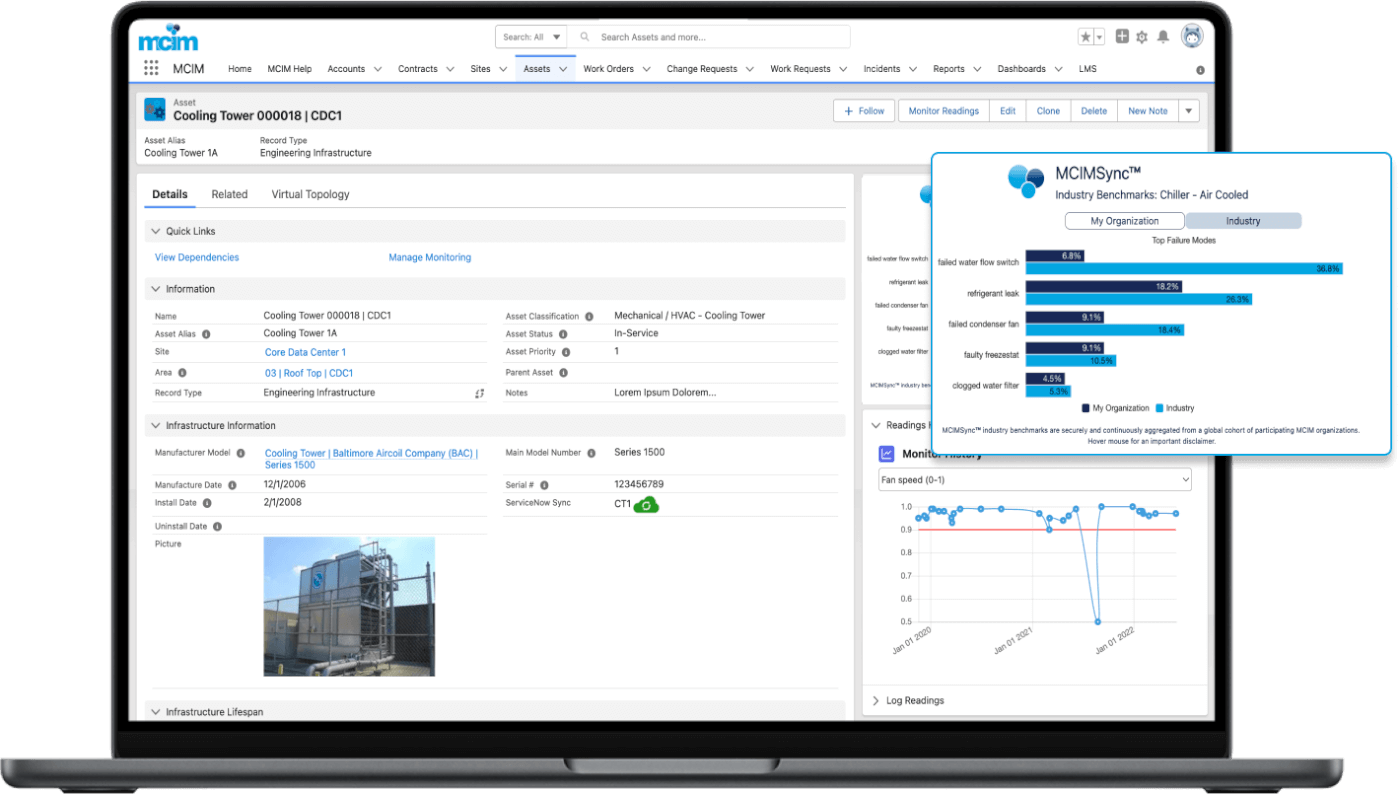Open the app launcher grid icon
Viewport: 1400px width, 794px height.
coord(151,68)
